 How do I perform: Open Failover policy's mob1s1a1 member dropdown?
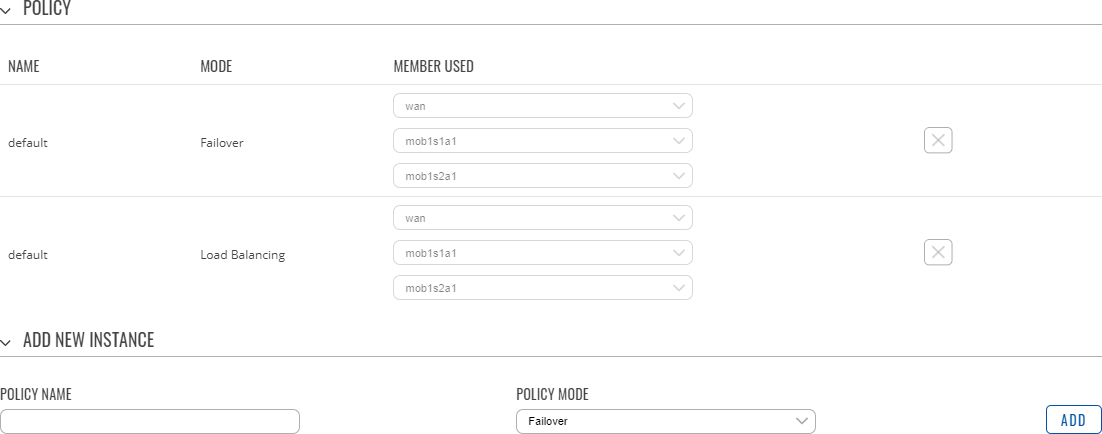tap(542, 141)
